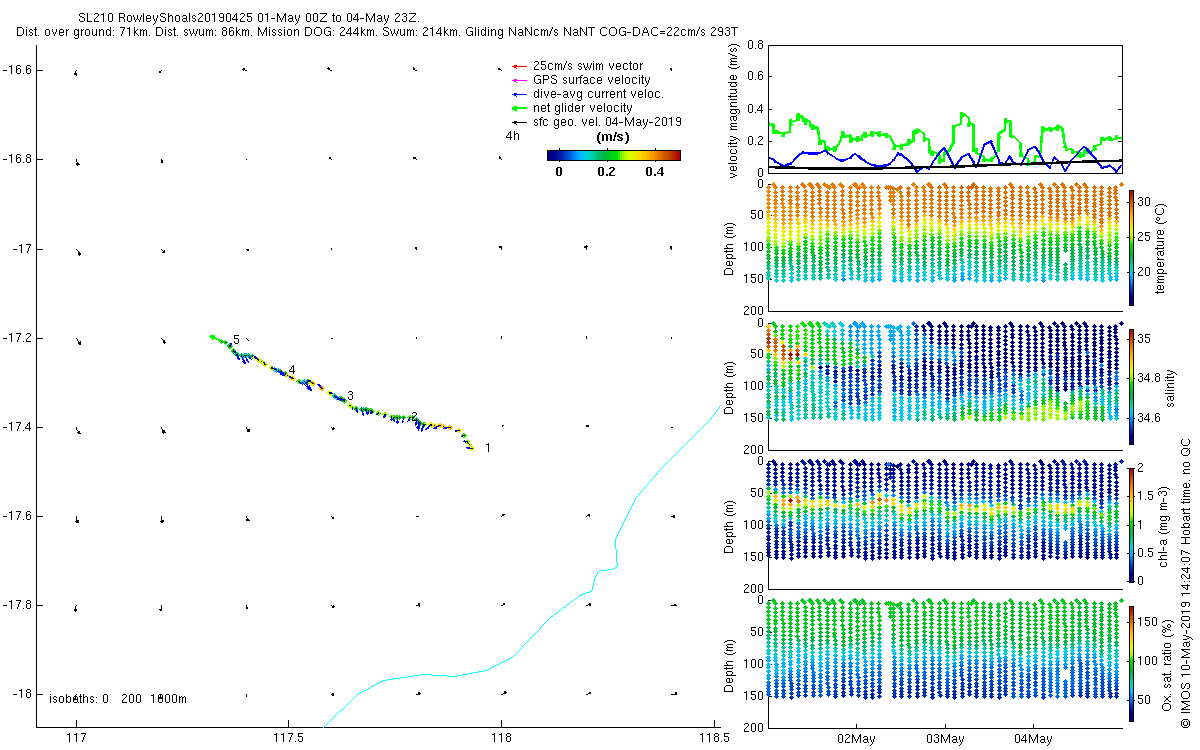Image resolution: width=1200 pixels, height=750 pixels.
Task: Click the map's horizontal velocity colorbar
Action: pos(614,155)
